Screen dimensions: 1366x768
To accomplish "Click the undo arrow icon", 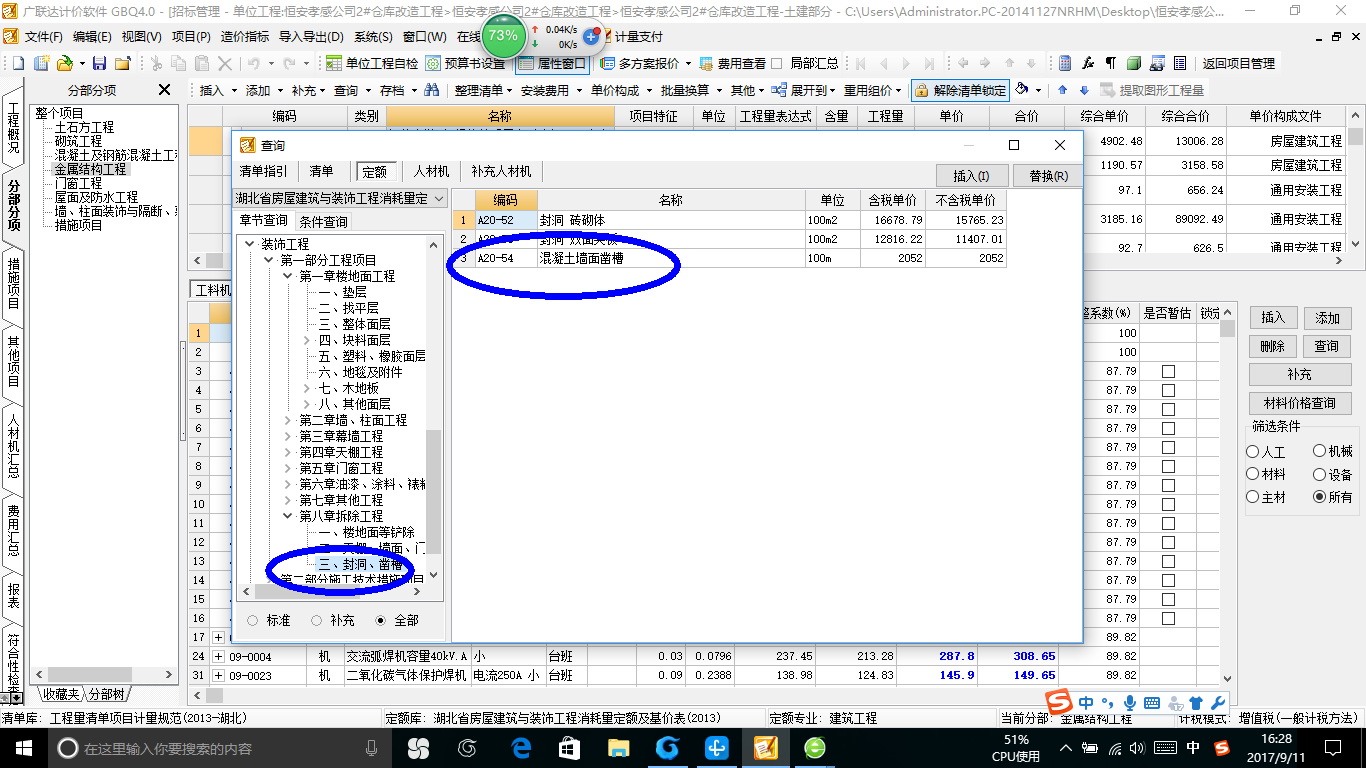I will point(255,63).
